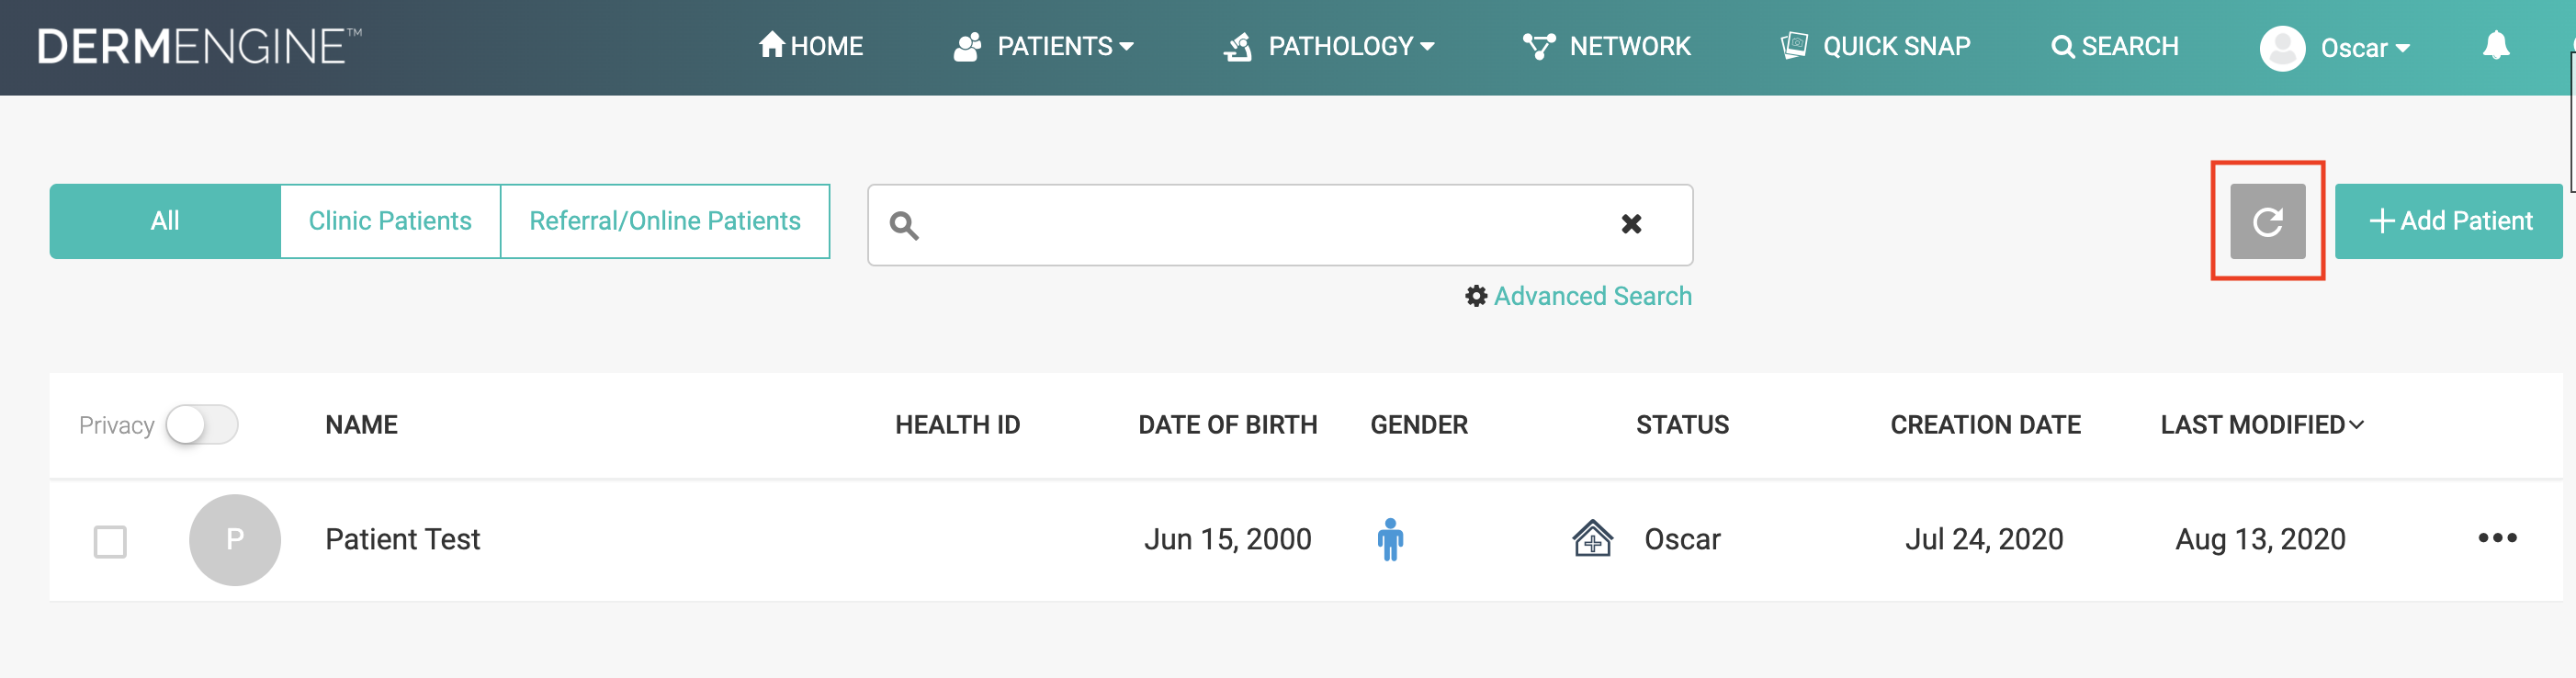This screenshot has height=678, width=2576.
Task: Switch to Clinic Patients tab
Action: coord(389,221)
